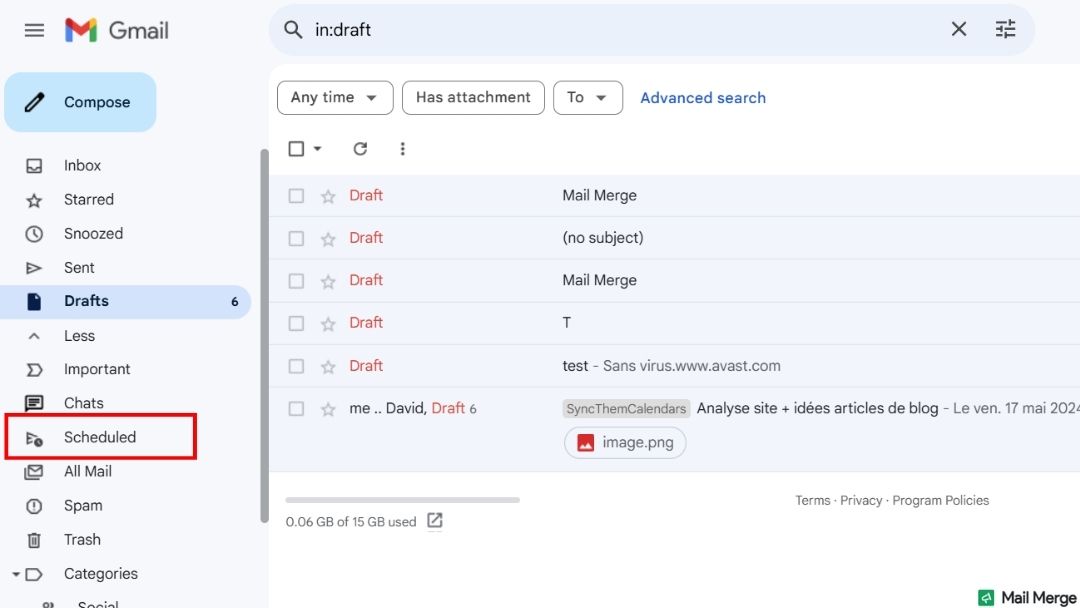Click in the search input field
Screen dimensions: 1080x608
point(627,30)
